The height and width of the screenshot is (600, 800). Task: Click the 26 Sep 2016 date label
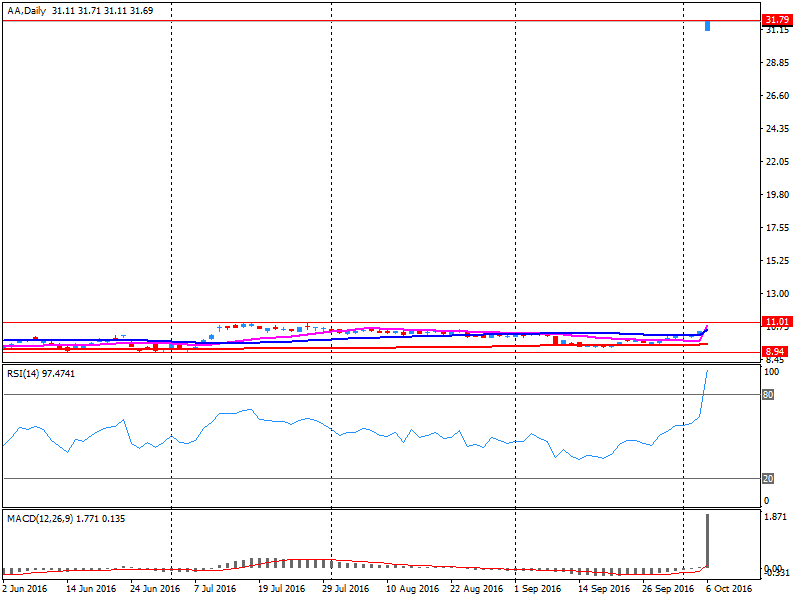[x=668, y=589]
